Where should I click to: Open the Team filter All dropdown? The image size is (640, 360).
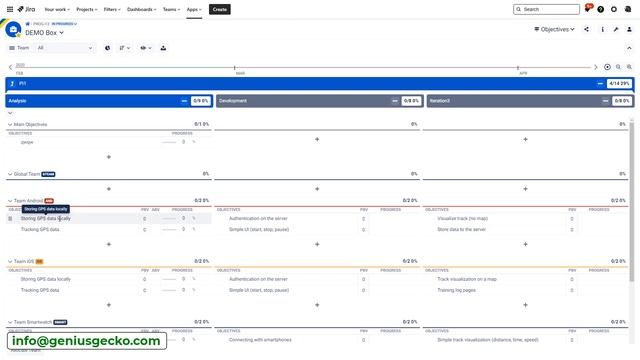coord(65,48)
